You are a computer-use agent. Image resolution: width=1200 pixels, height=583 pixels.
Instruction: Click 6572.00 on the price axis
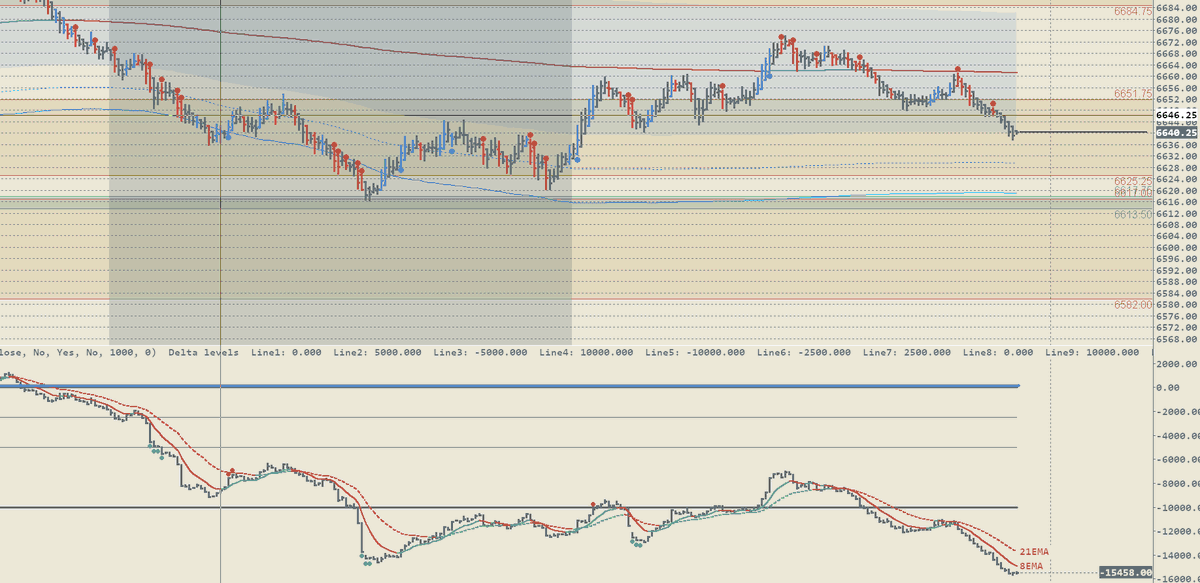1176,327
